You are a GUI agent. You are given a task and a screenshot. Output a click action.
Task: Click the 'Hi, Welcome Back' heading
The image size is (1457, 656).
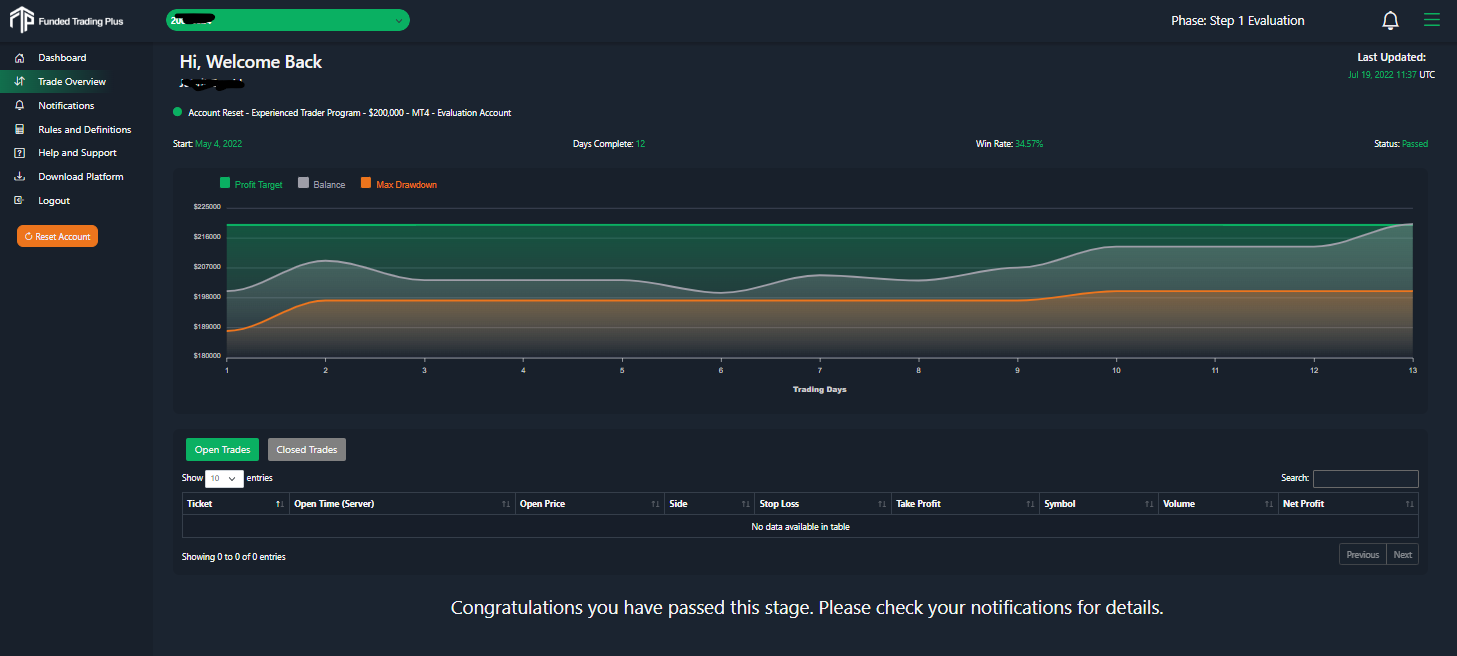click(251, 62)
